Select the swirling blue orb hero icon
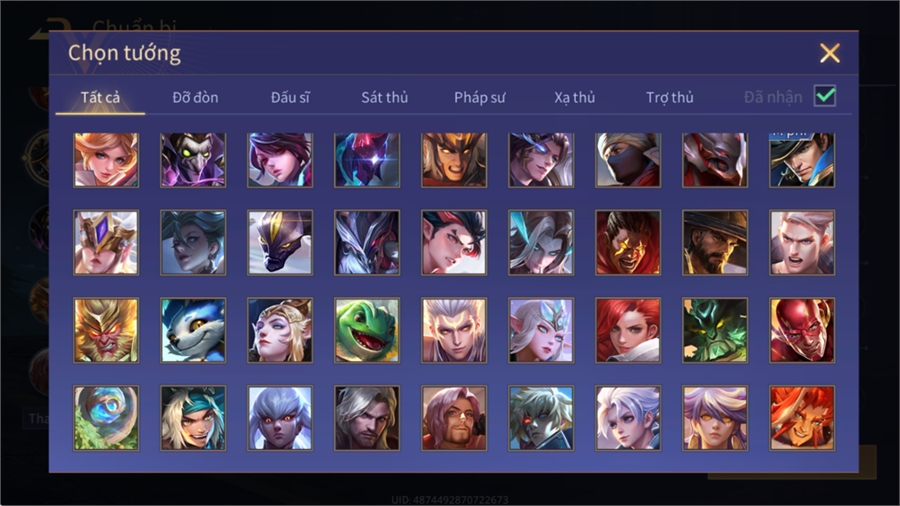This screenshot has width=900, height=506. point(106,418)
